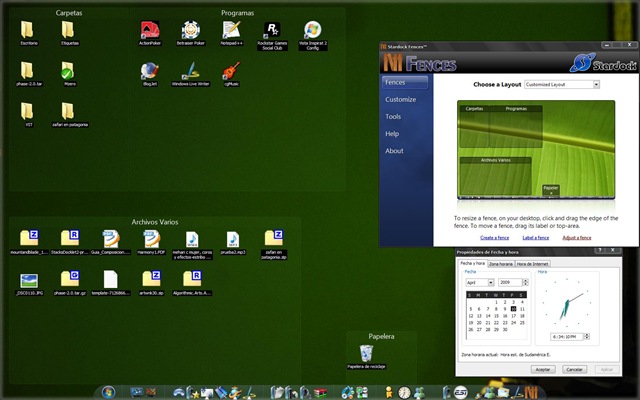Viewport: 640px width, 400px height.
Task: Adjust the time 6:34:10 PM with stepper
Action: (x=587, y=336)
